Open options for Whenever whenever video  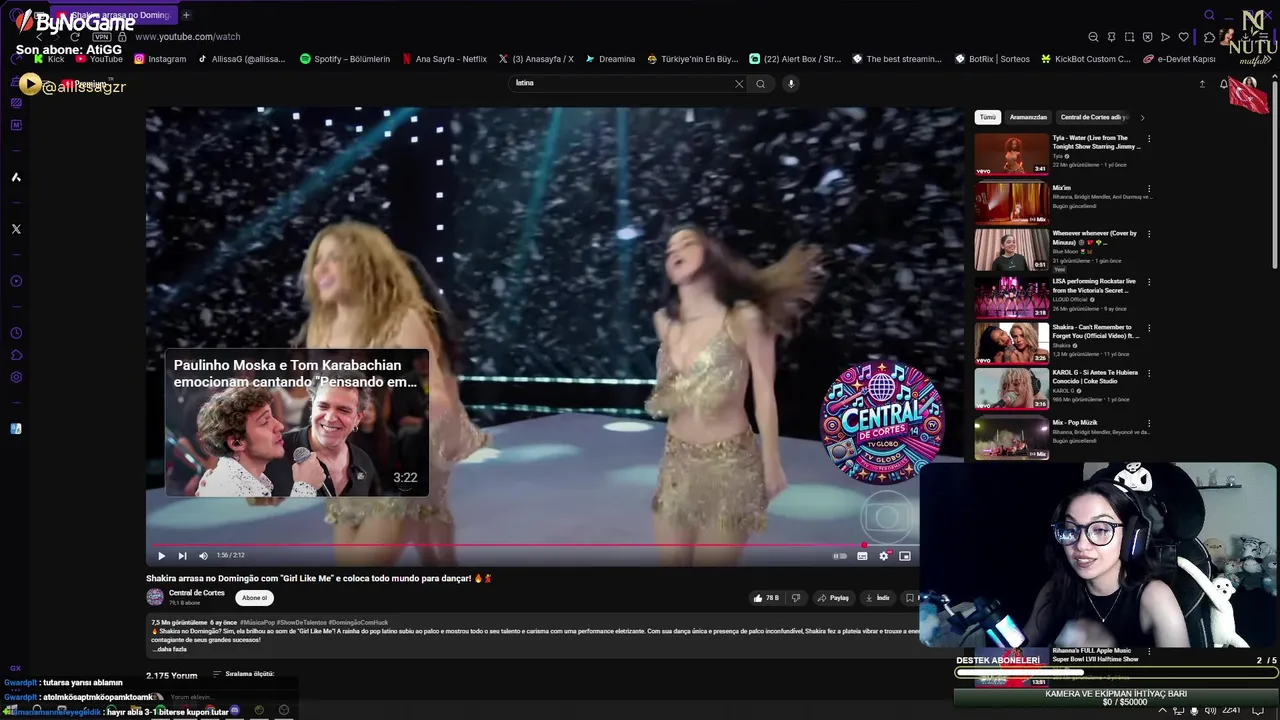click(1149, 234)
